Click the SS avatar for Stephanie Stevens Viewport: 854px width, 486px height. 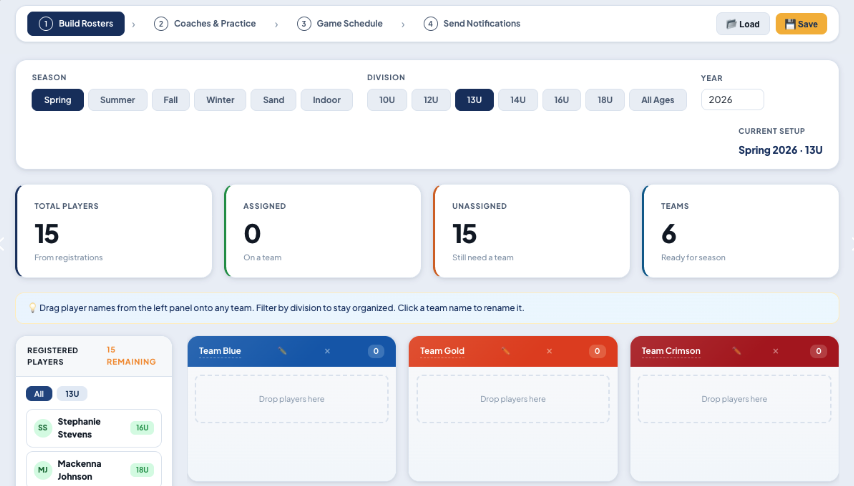(x=42, y=428)
